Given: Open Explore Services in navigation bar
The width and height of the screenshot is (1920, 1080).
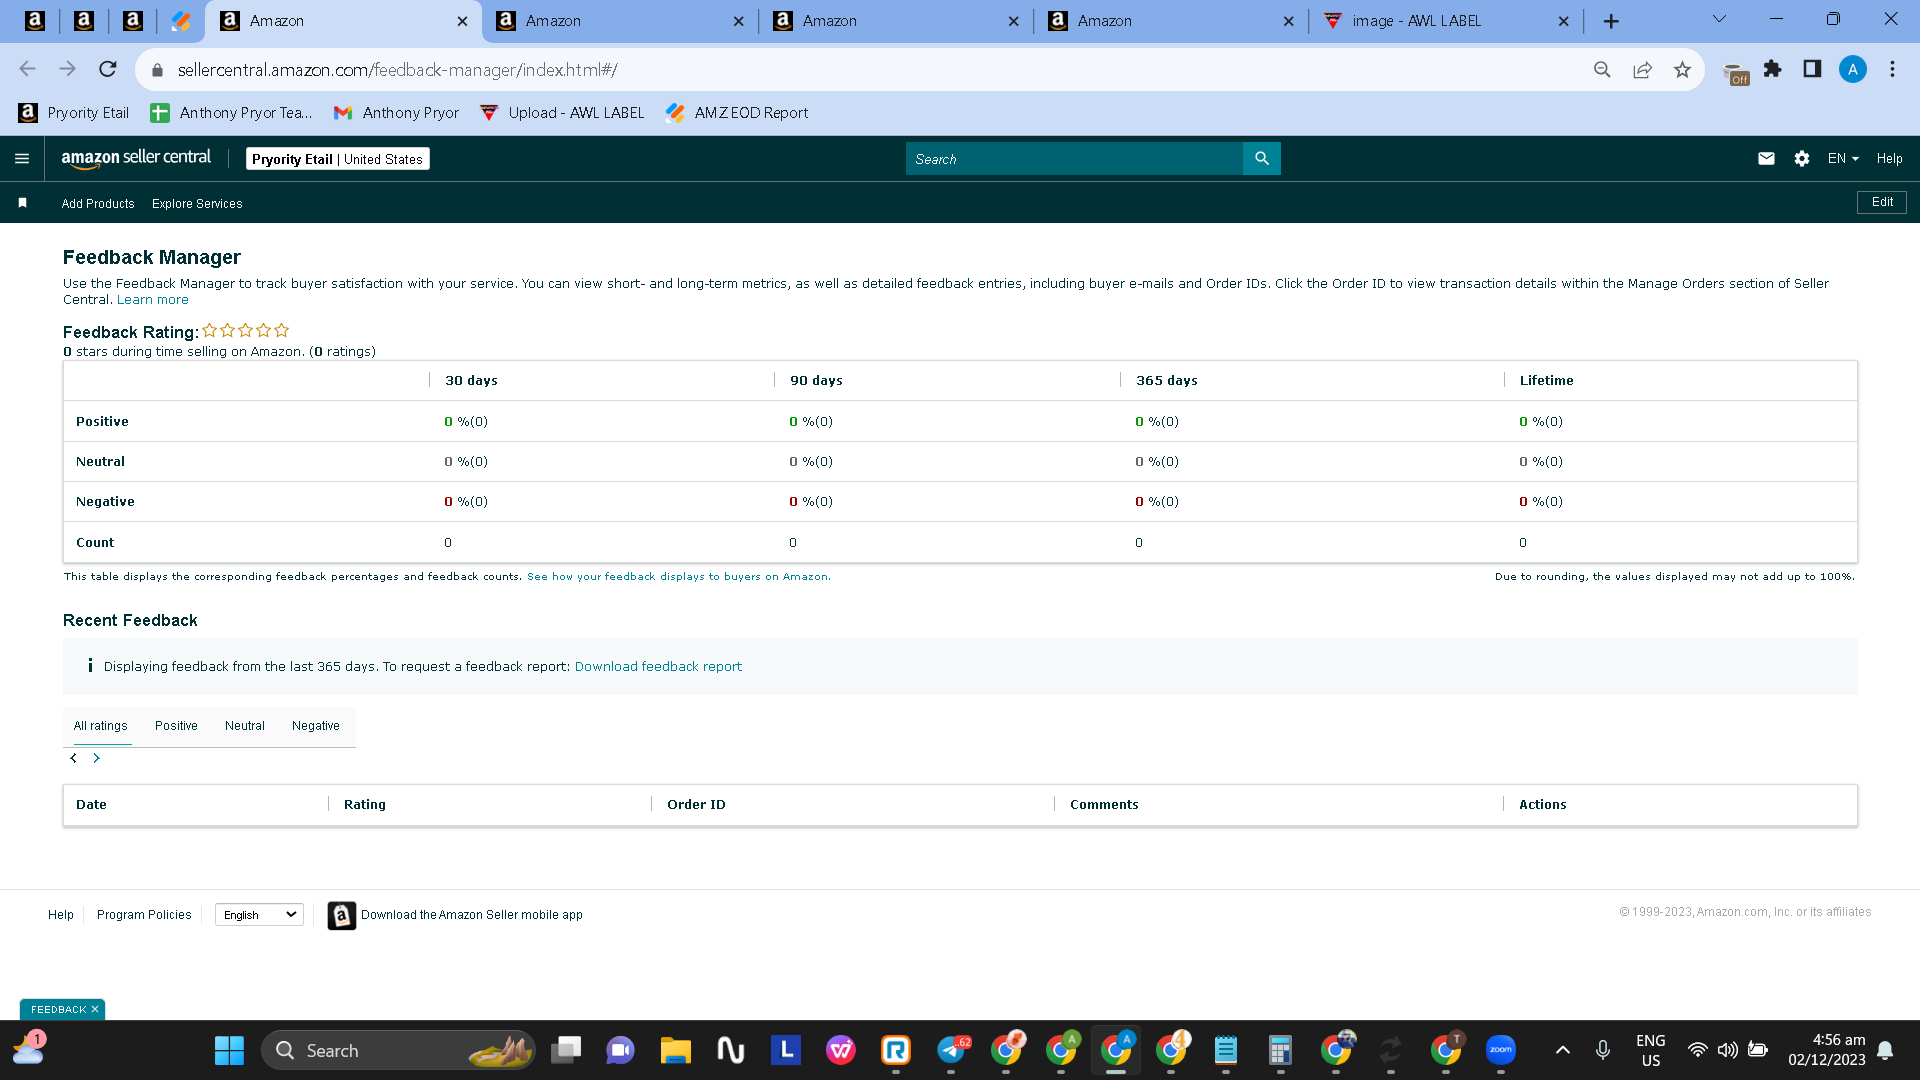Looking at the screenshot, I should coord(197,204).
